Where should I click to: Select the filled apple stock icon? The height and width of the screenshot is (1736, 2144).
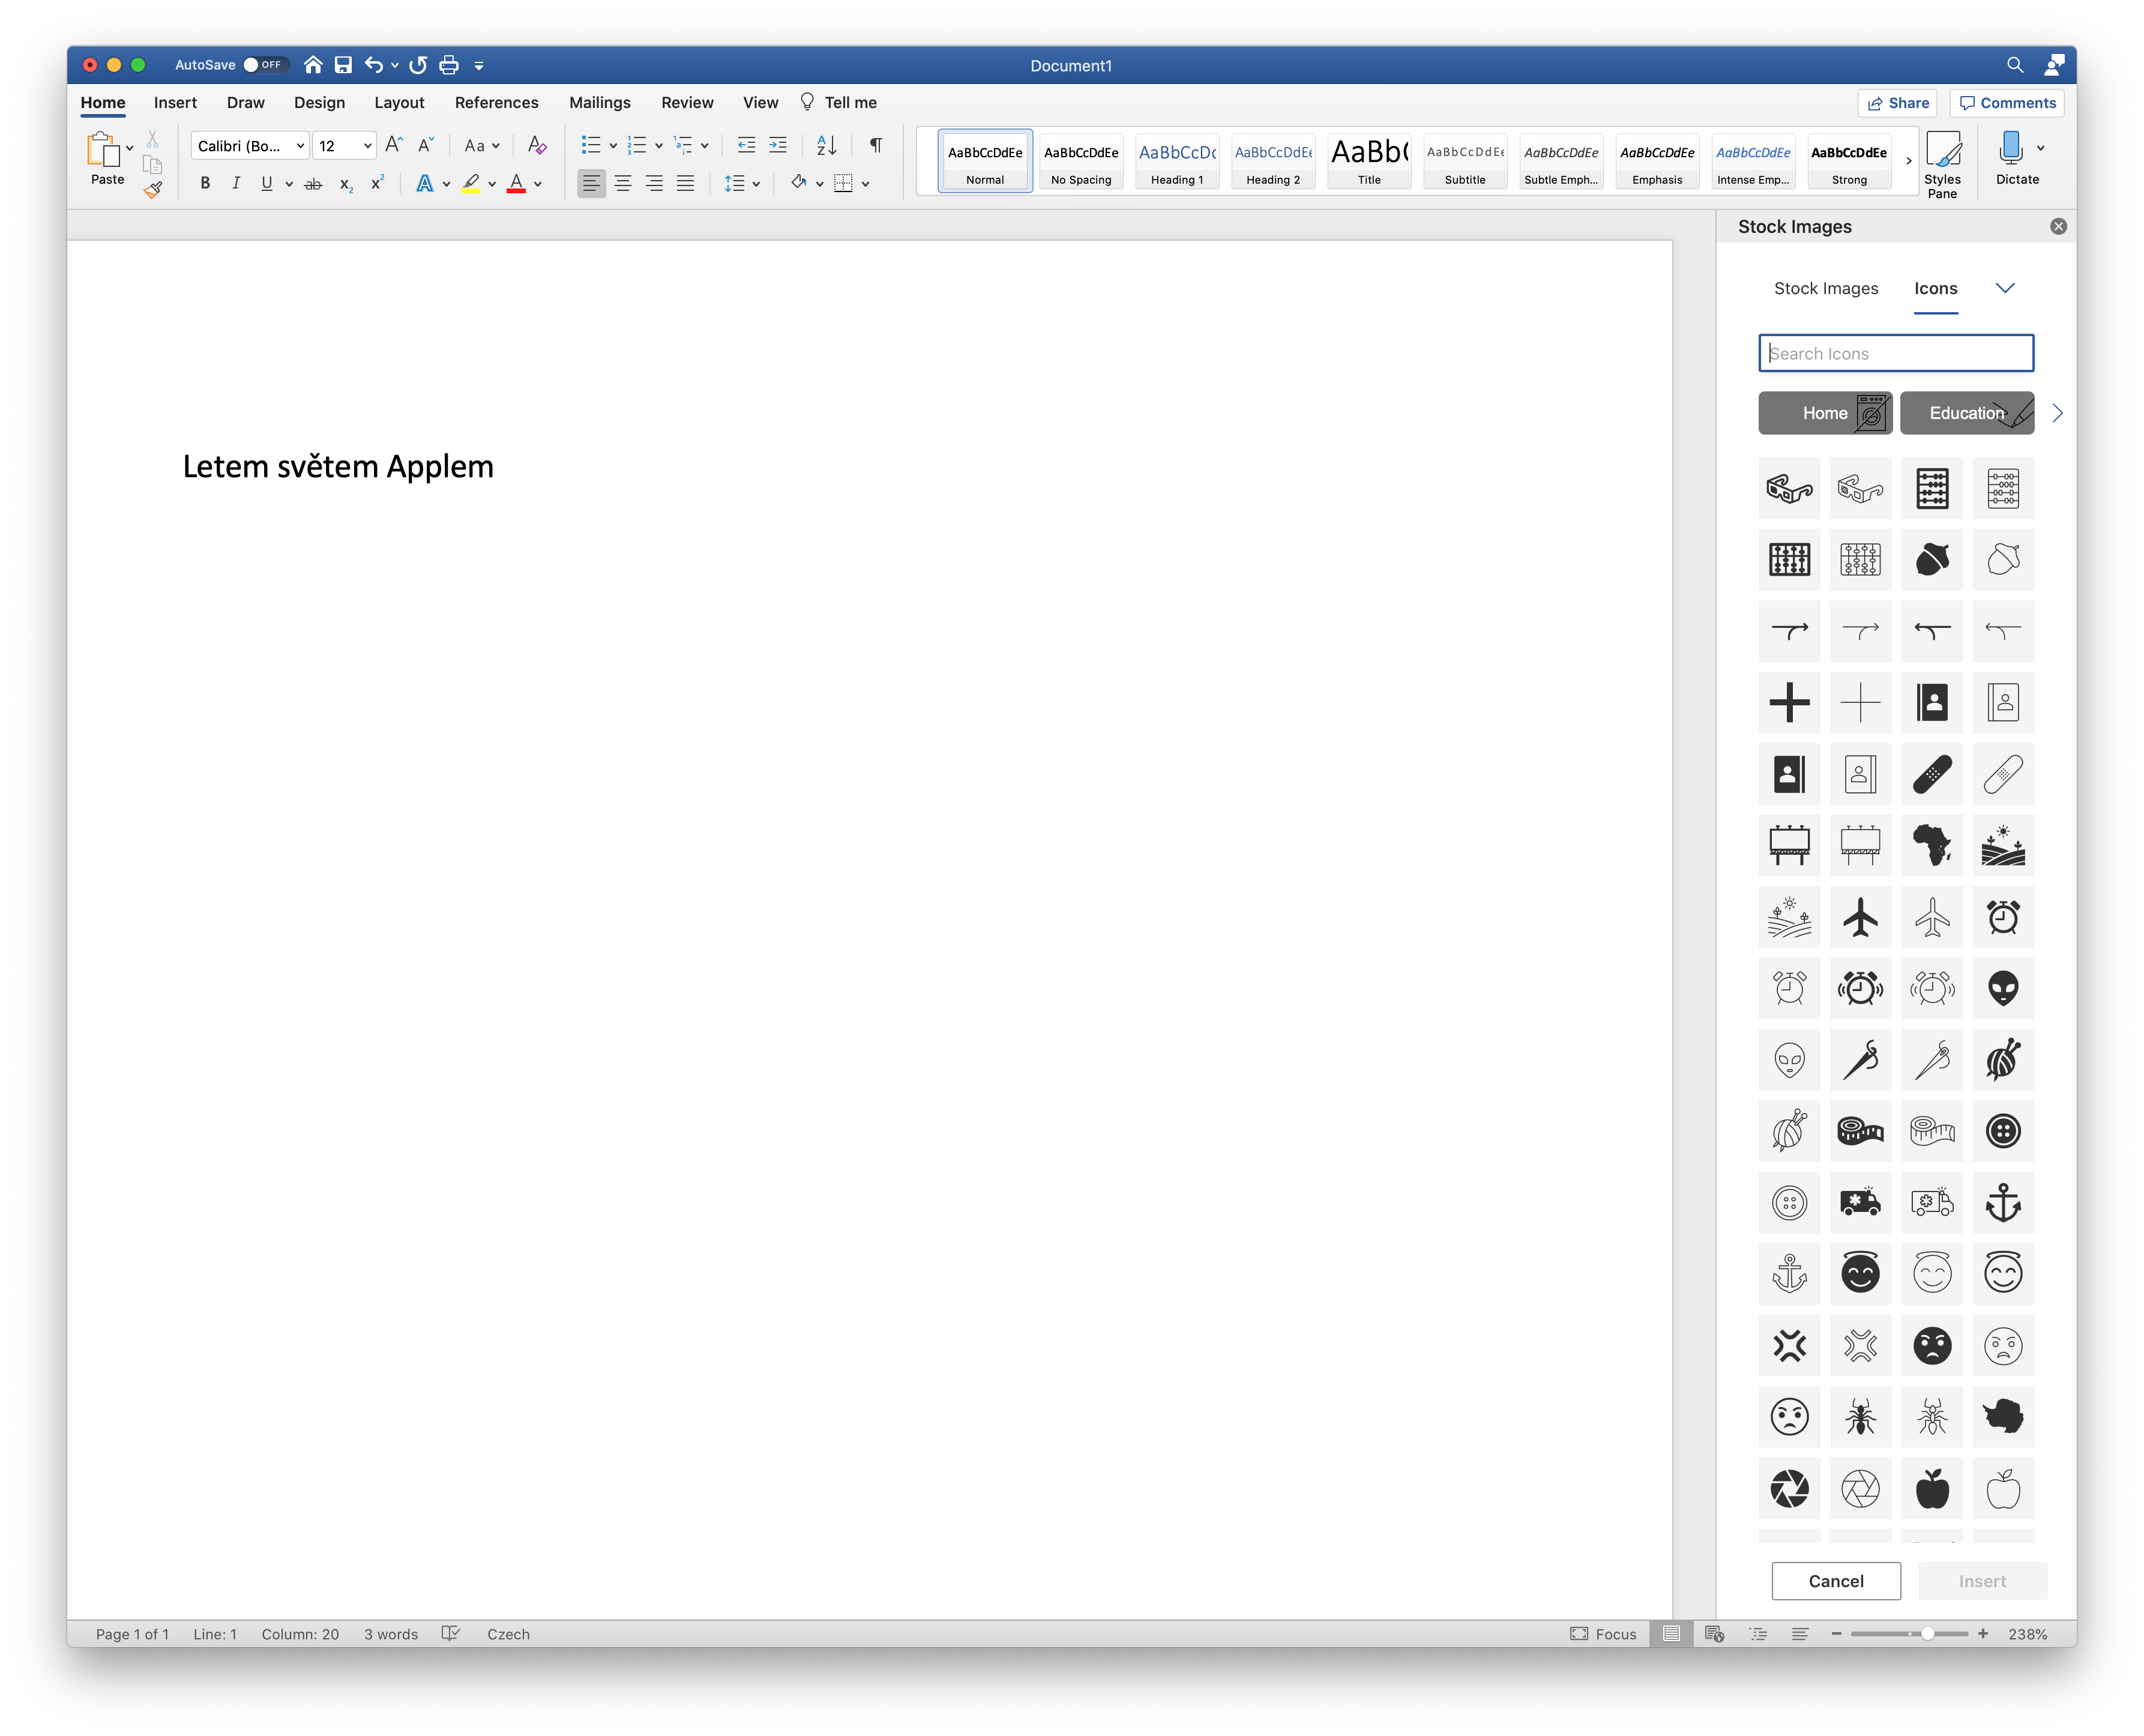(x=1932, y=1489)
